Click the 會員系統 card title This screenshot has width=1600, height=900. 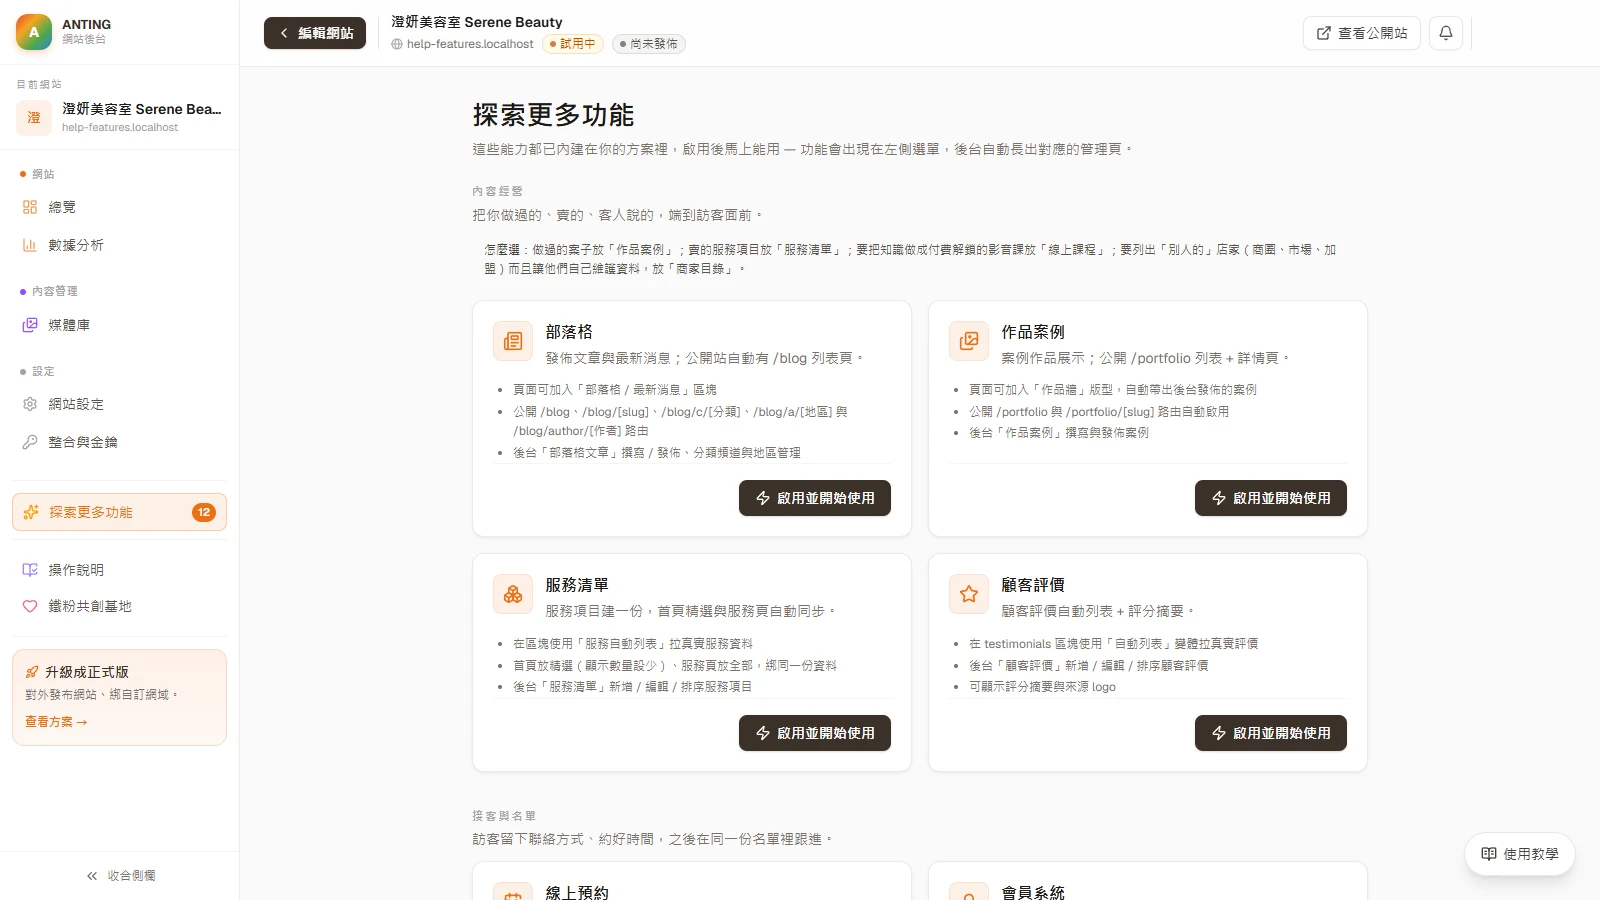pos(1033,892)
